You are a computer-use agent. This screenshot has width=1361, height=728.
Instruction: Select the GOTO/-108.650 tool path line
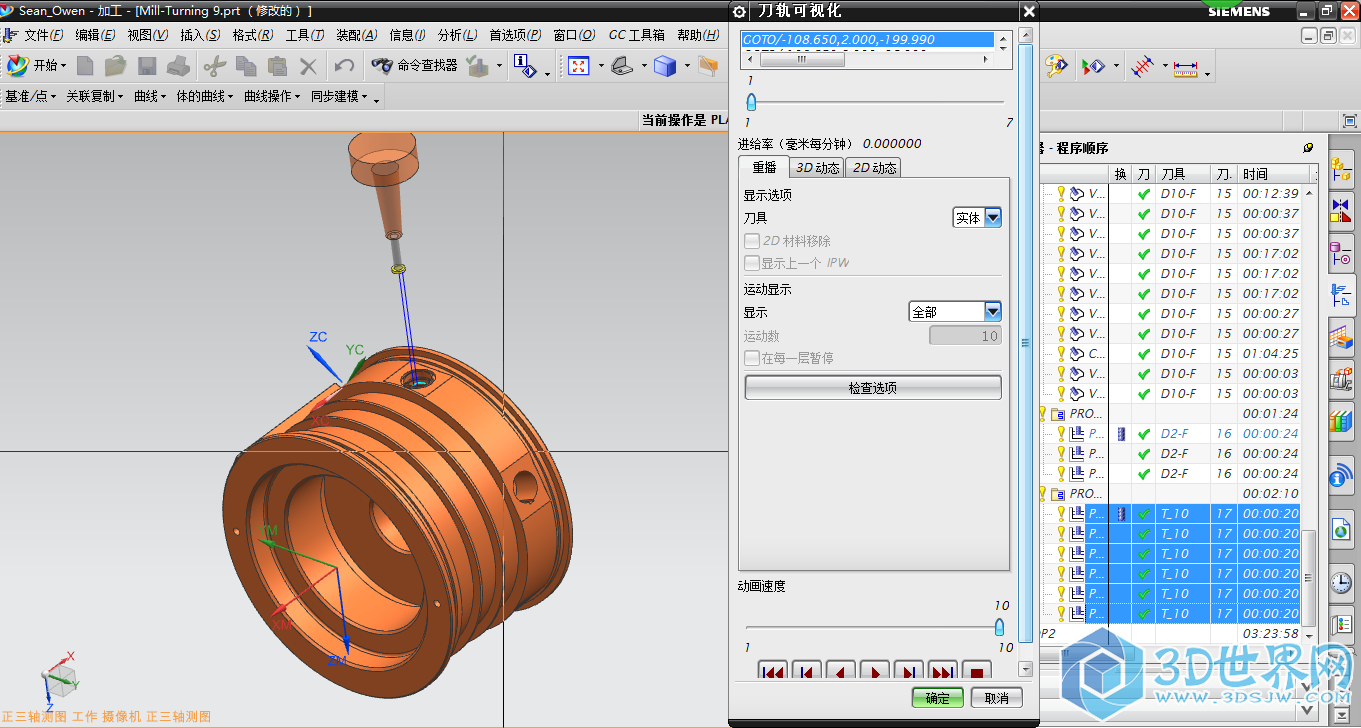[867, 40]
